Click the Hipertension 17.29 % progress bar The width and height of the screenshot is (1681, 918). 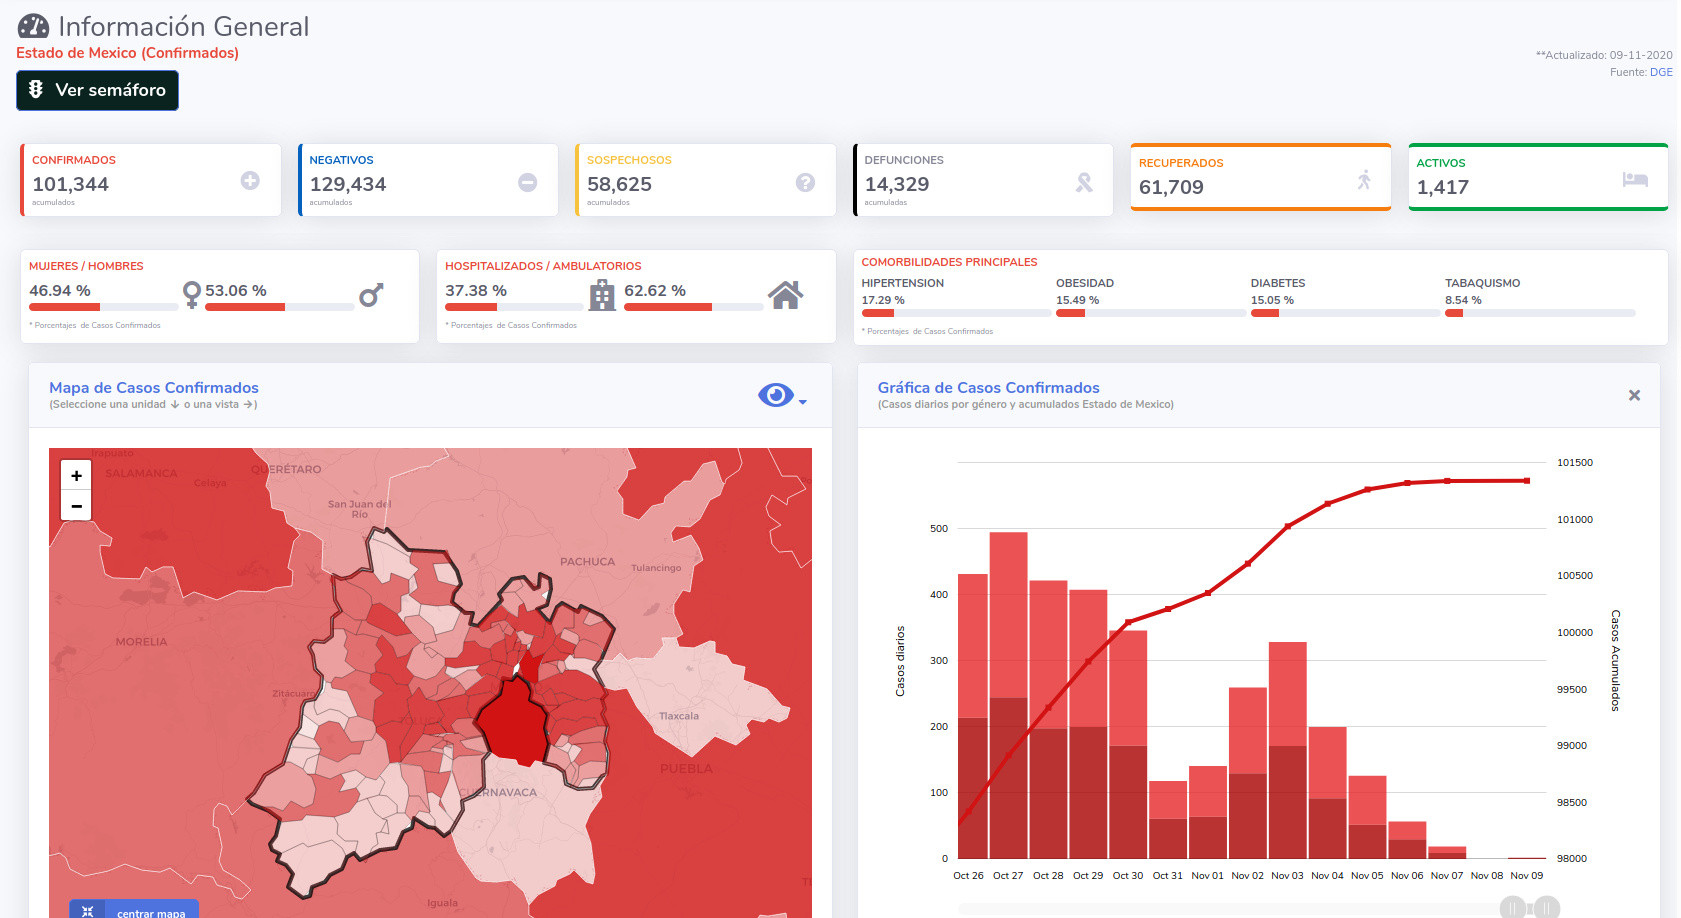[956, 313]
